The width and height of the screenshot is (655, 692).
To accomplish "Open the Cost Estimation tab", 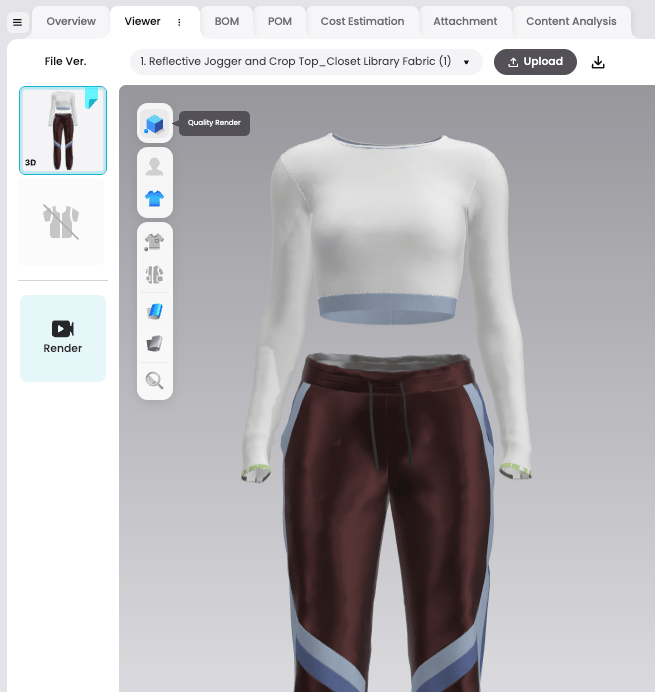I will pos(362,22).
